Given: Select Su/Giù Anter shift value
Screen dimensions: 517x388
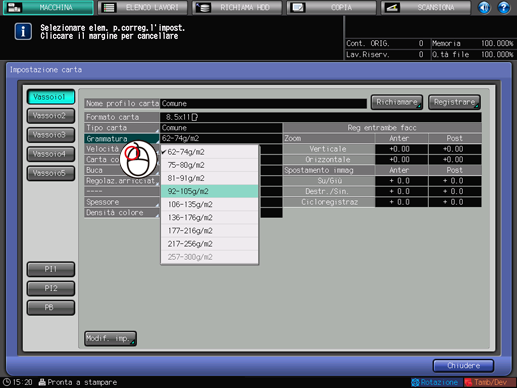Looking at the screenshot, I should (x=401, y=181).
